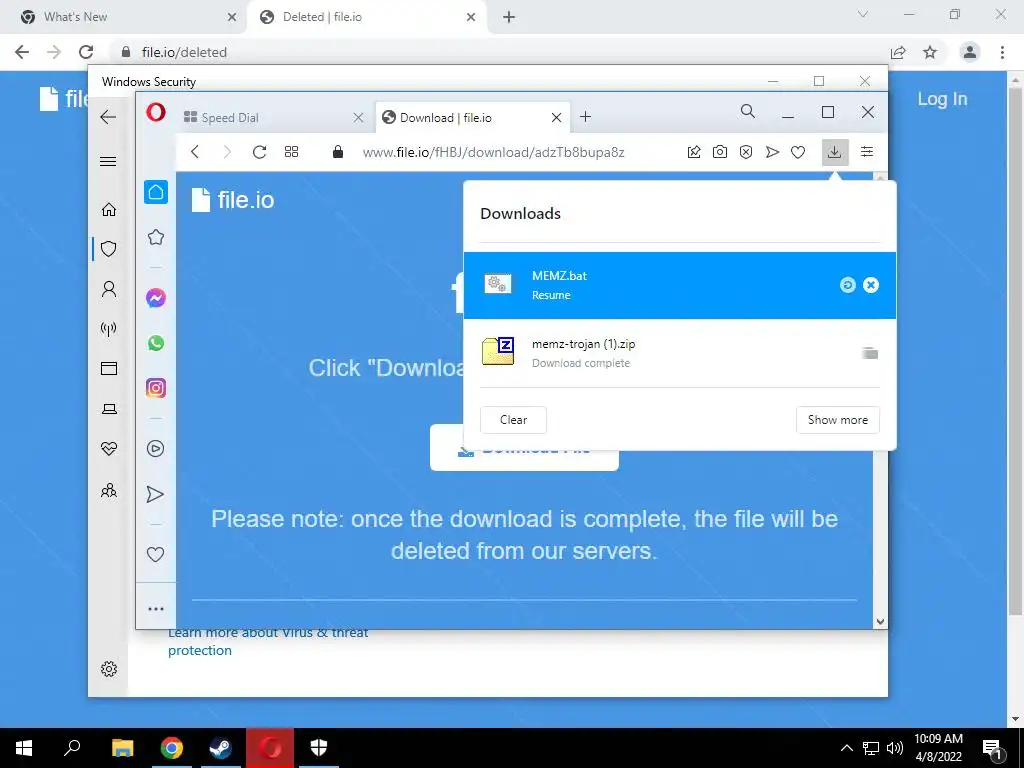
Task: Open My Flow arrow icon in the Opera sidebar
Action: pos(155,494)
